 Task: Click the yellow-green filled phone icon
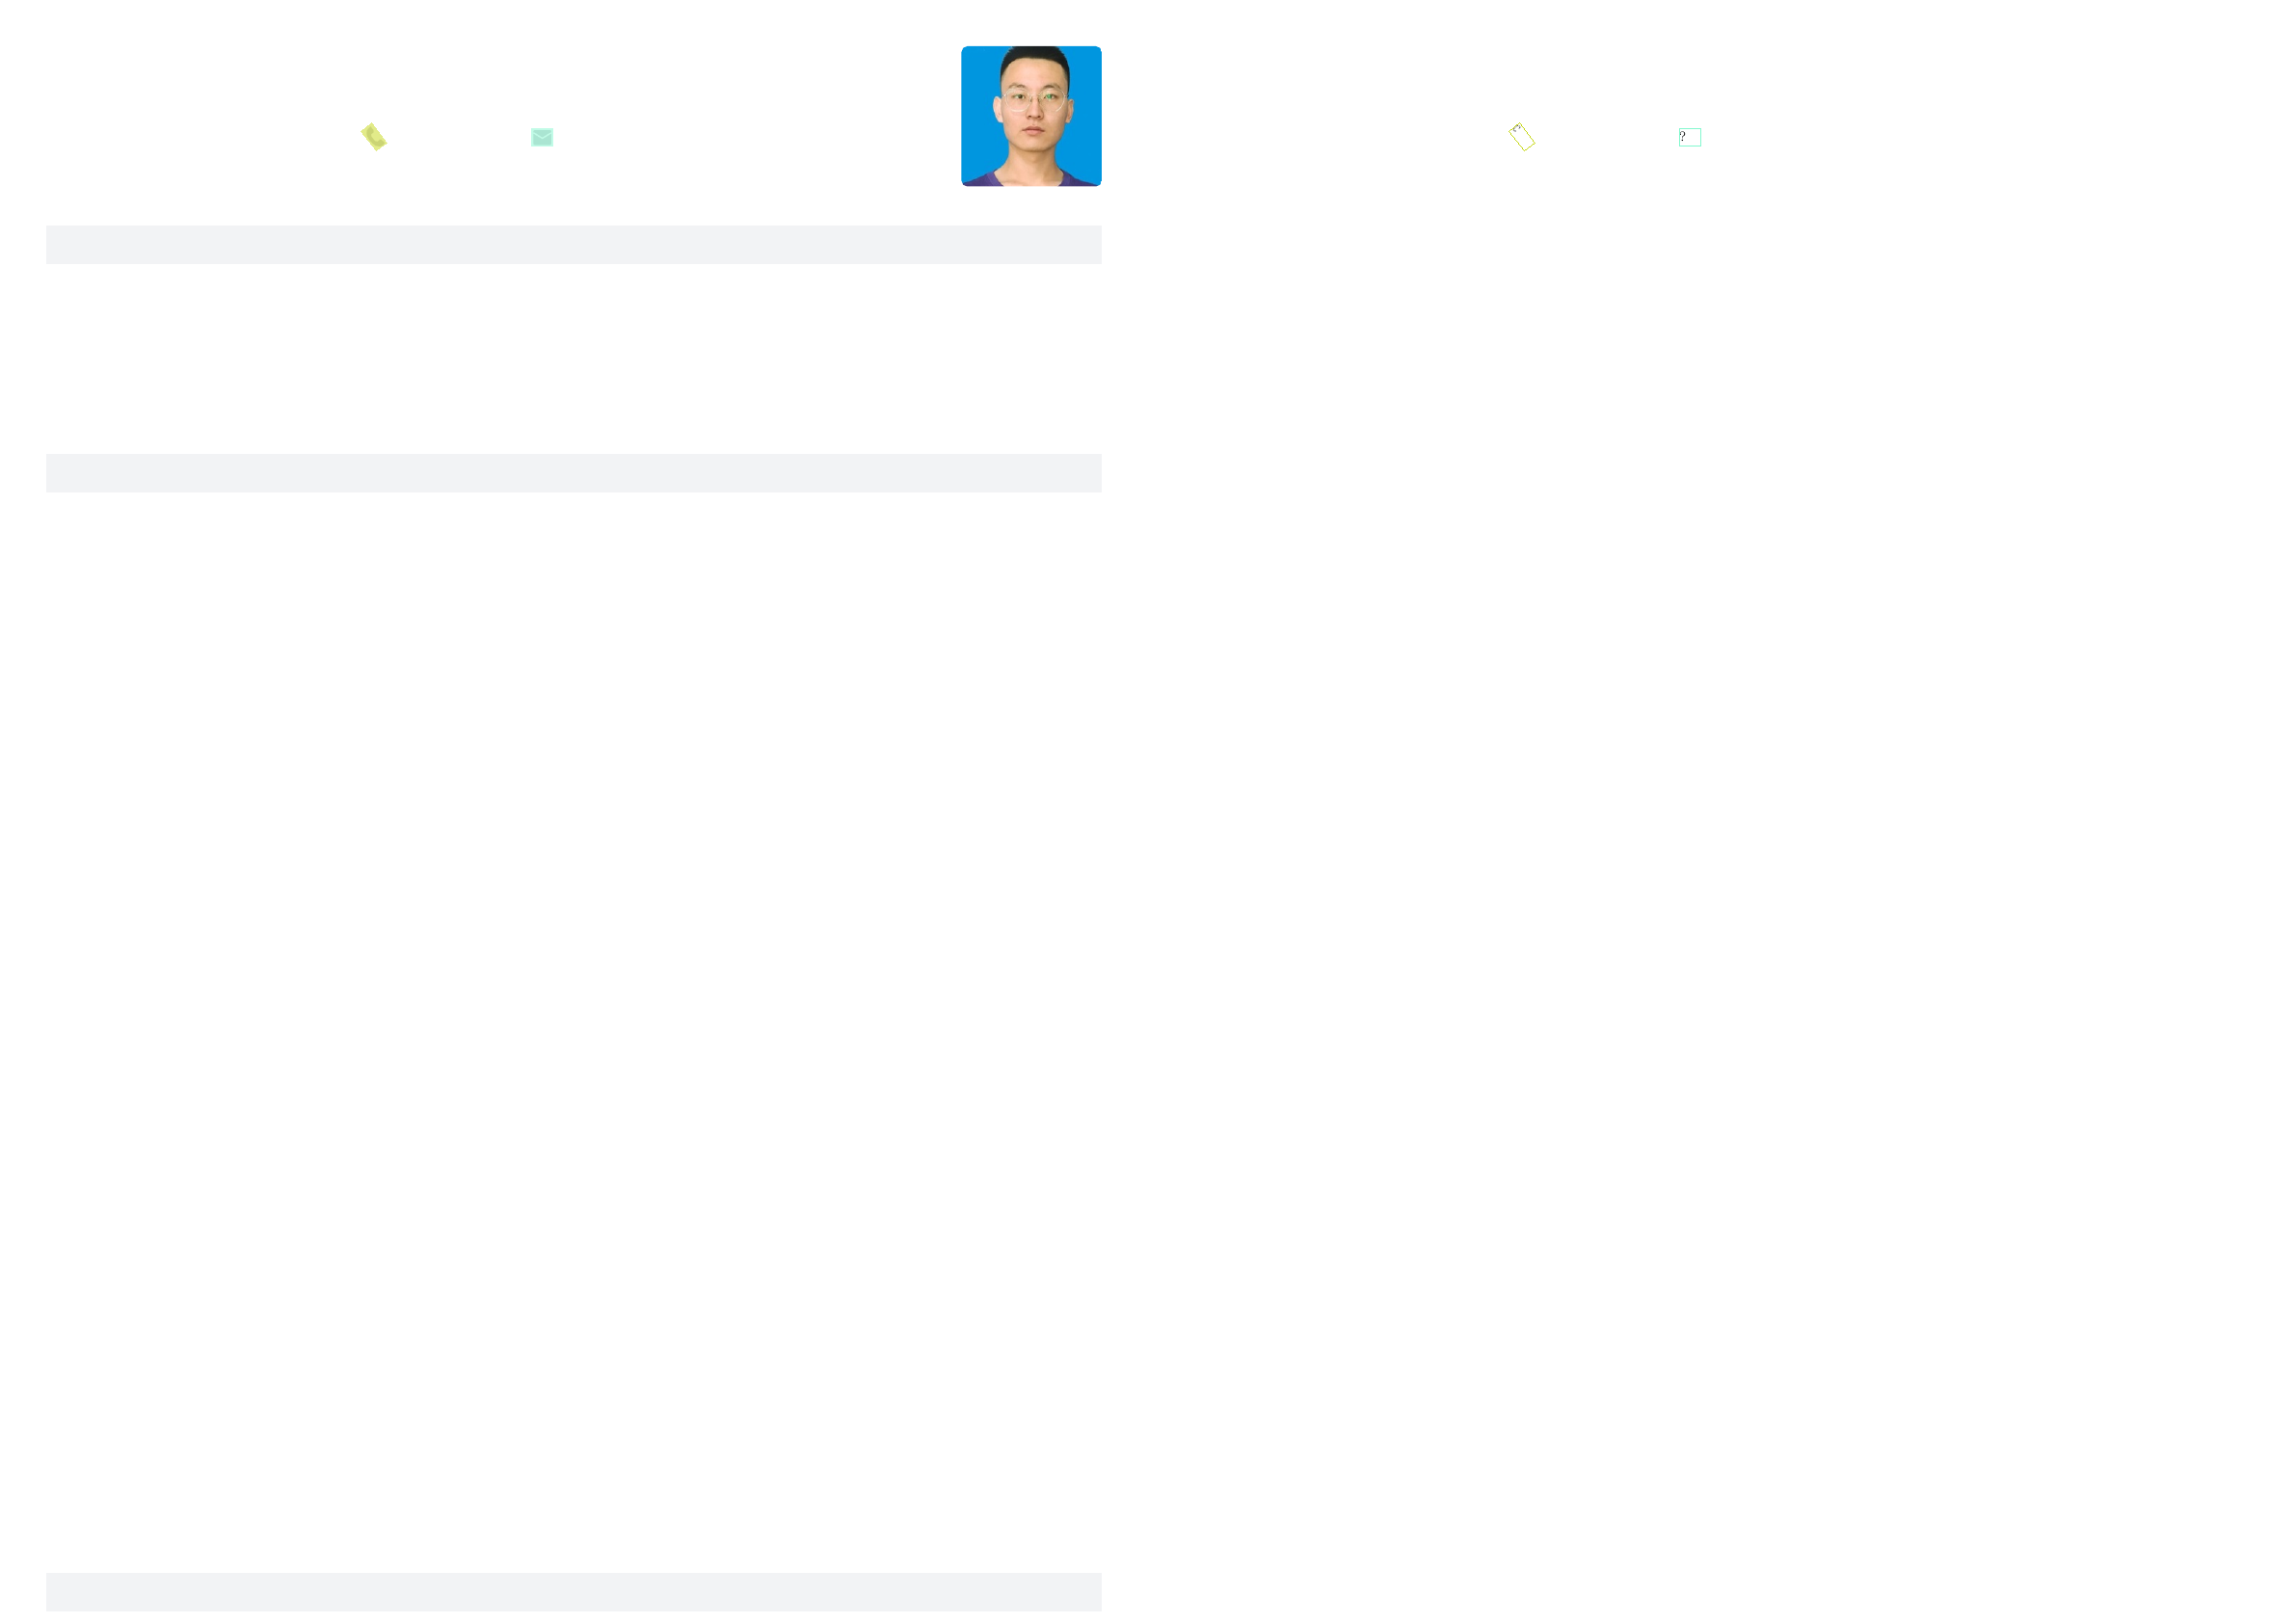point(374,137)
